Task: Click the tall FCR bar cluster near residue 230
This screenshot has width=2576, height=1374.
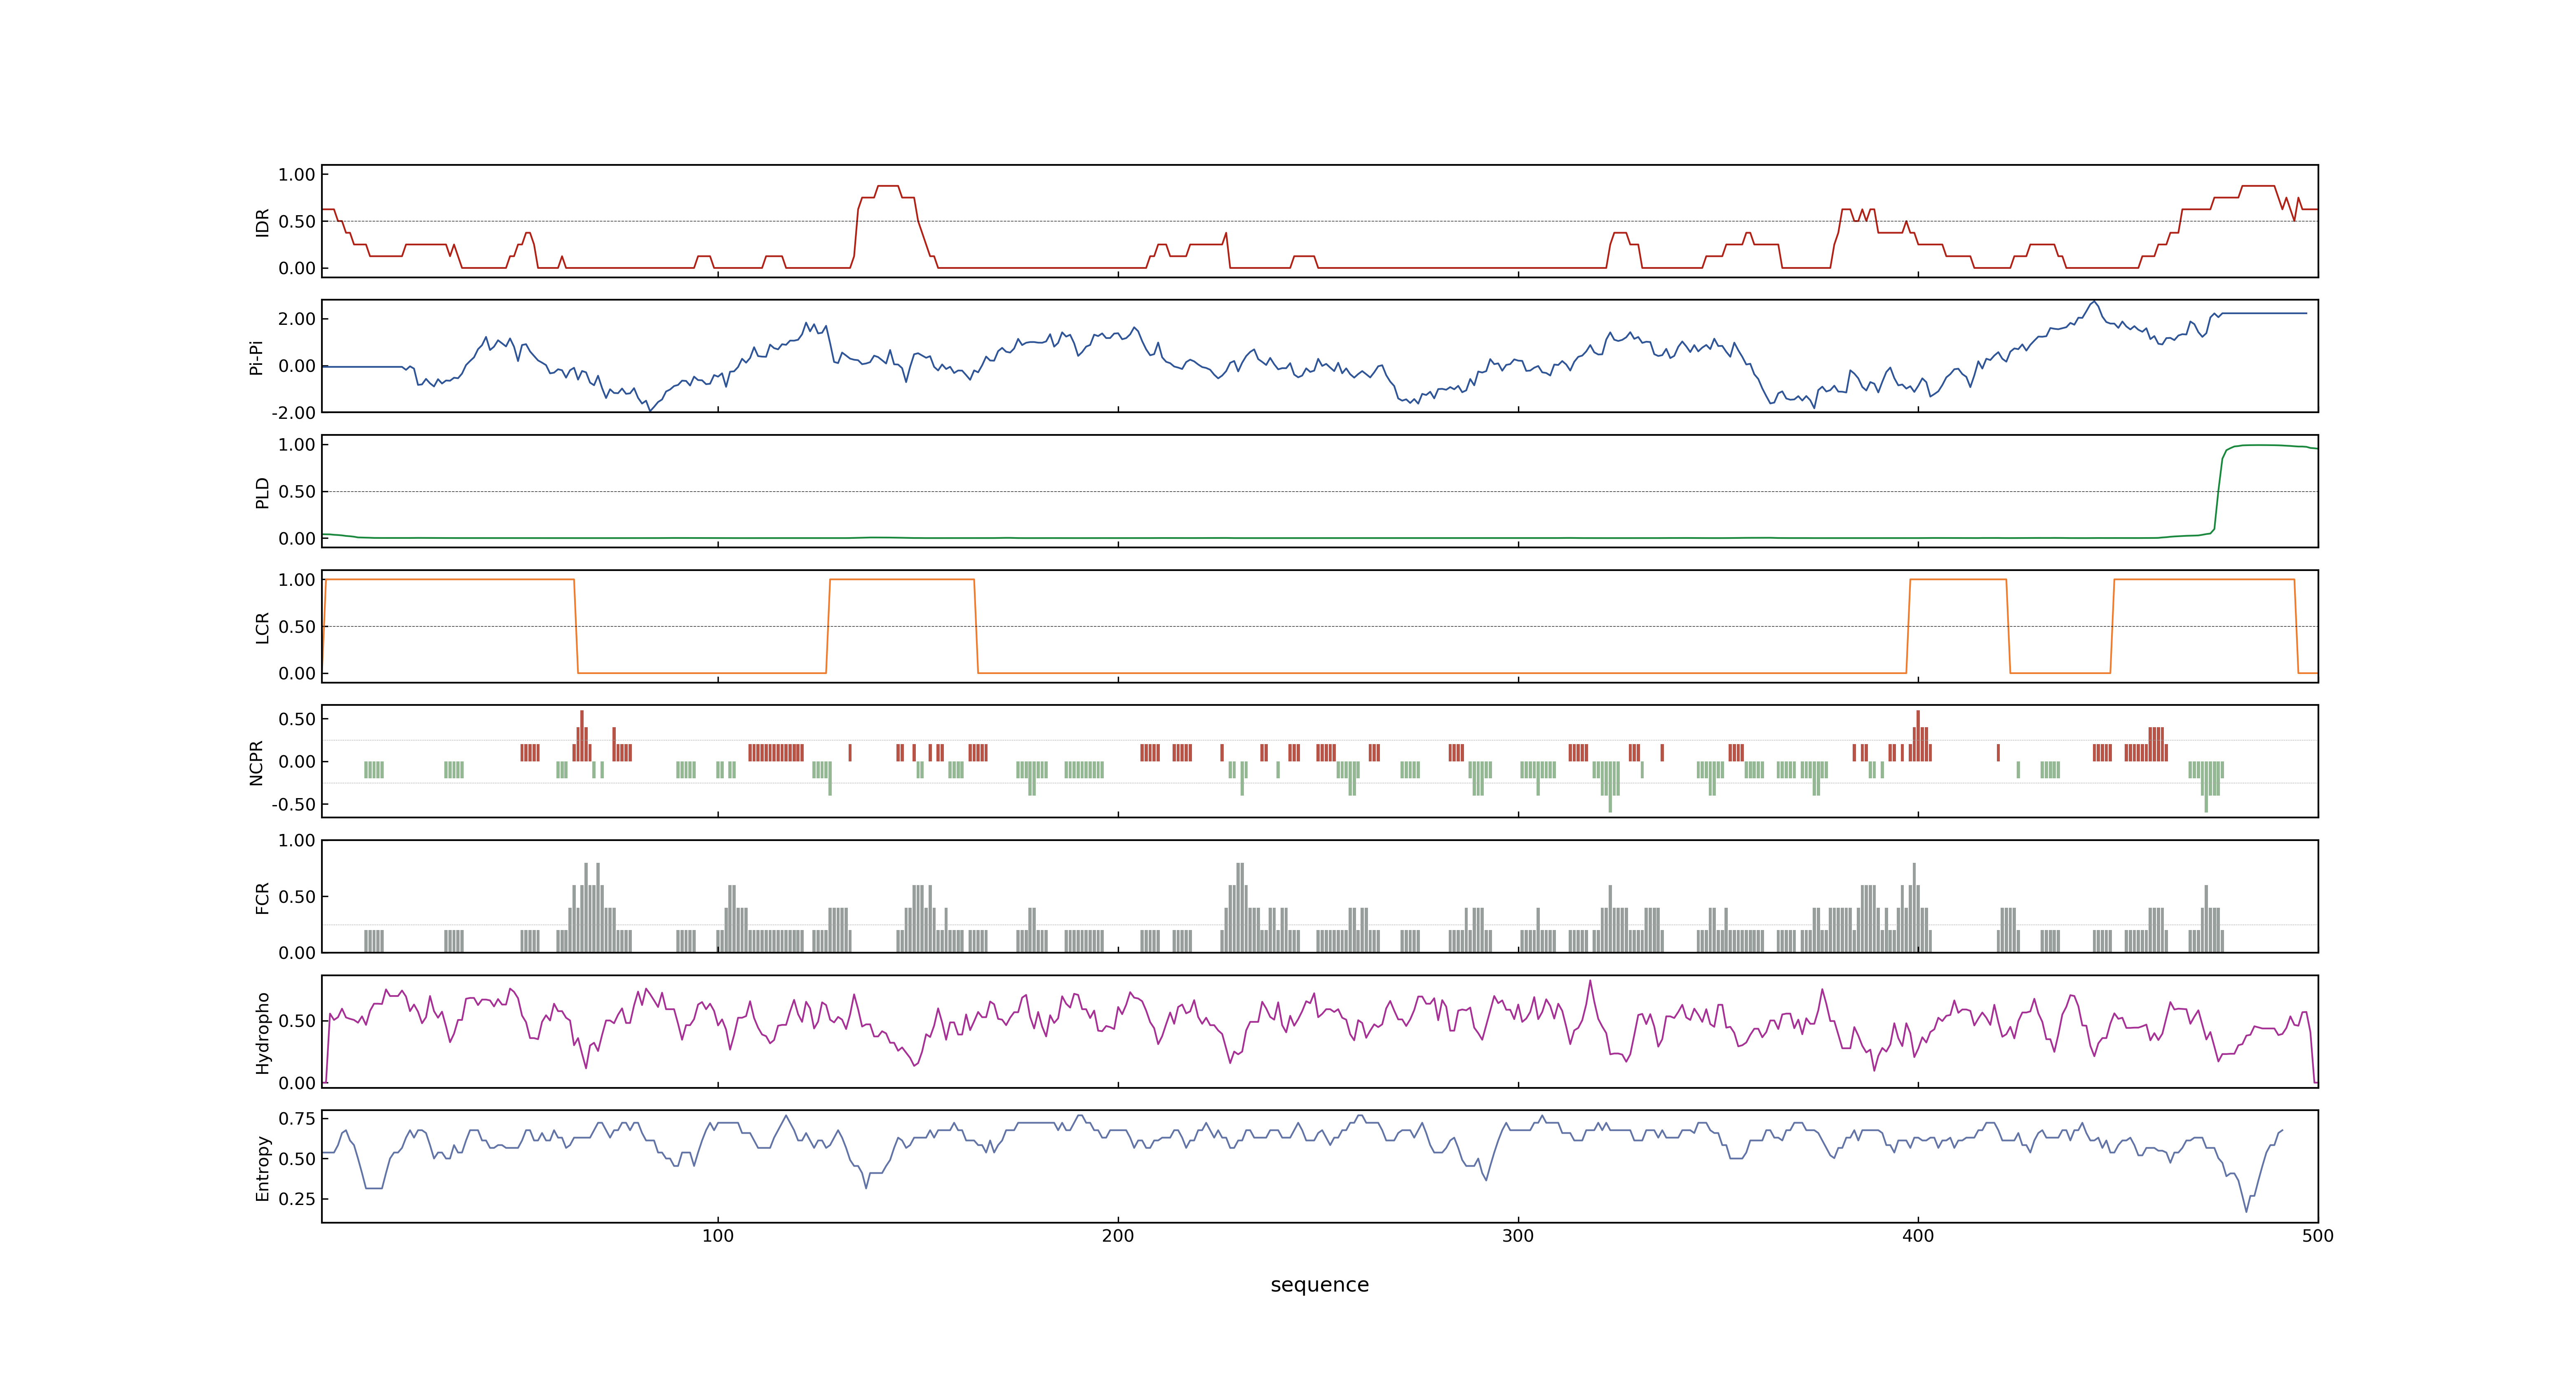Action: pos(1240,907)
